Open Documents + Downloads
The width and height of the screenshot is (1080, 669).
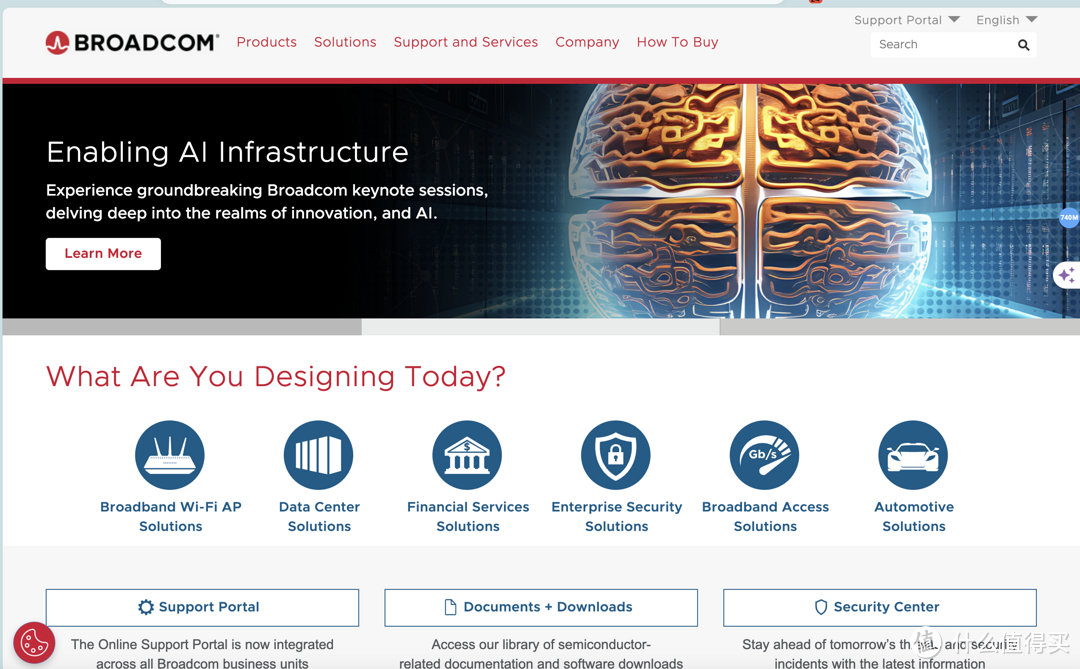[541, 607]
